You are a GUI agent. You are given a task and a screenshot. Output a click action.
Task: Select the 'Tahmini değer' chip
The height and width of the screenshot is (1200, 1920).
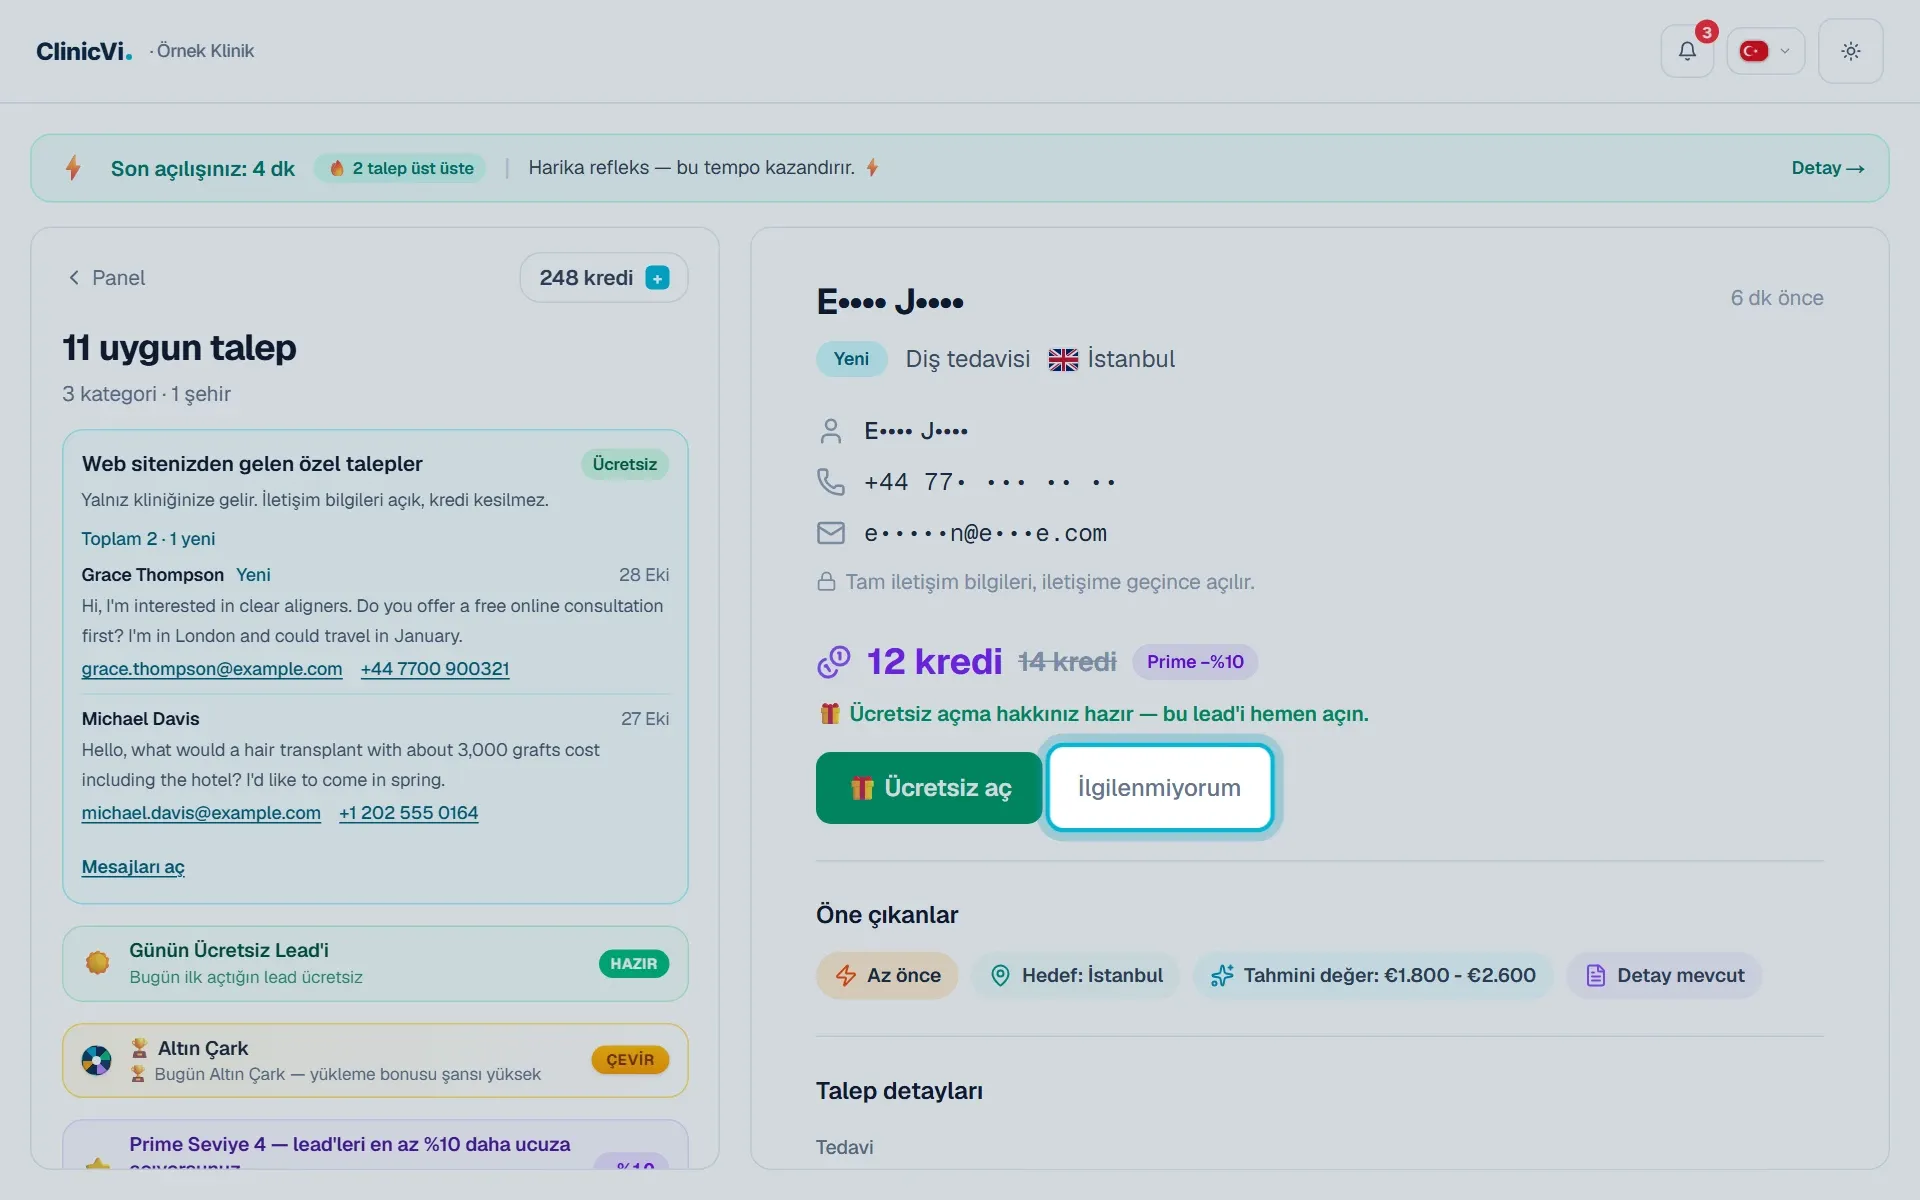[x=1372, y=976]
